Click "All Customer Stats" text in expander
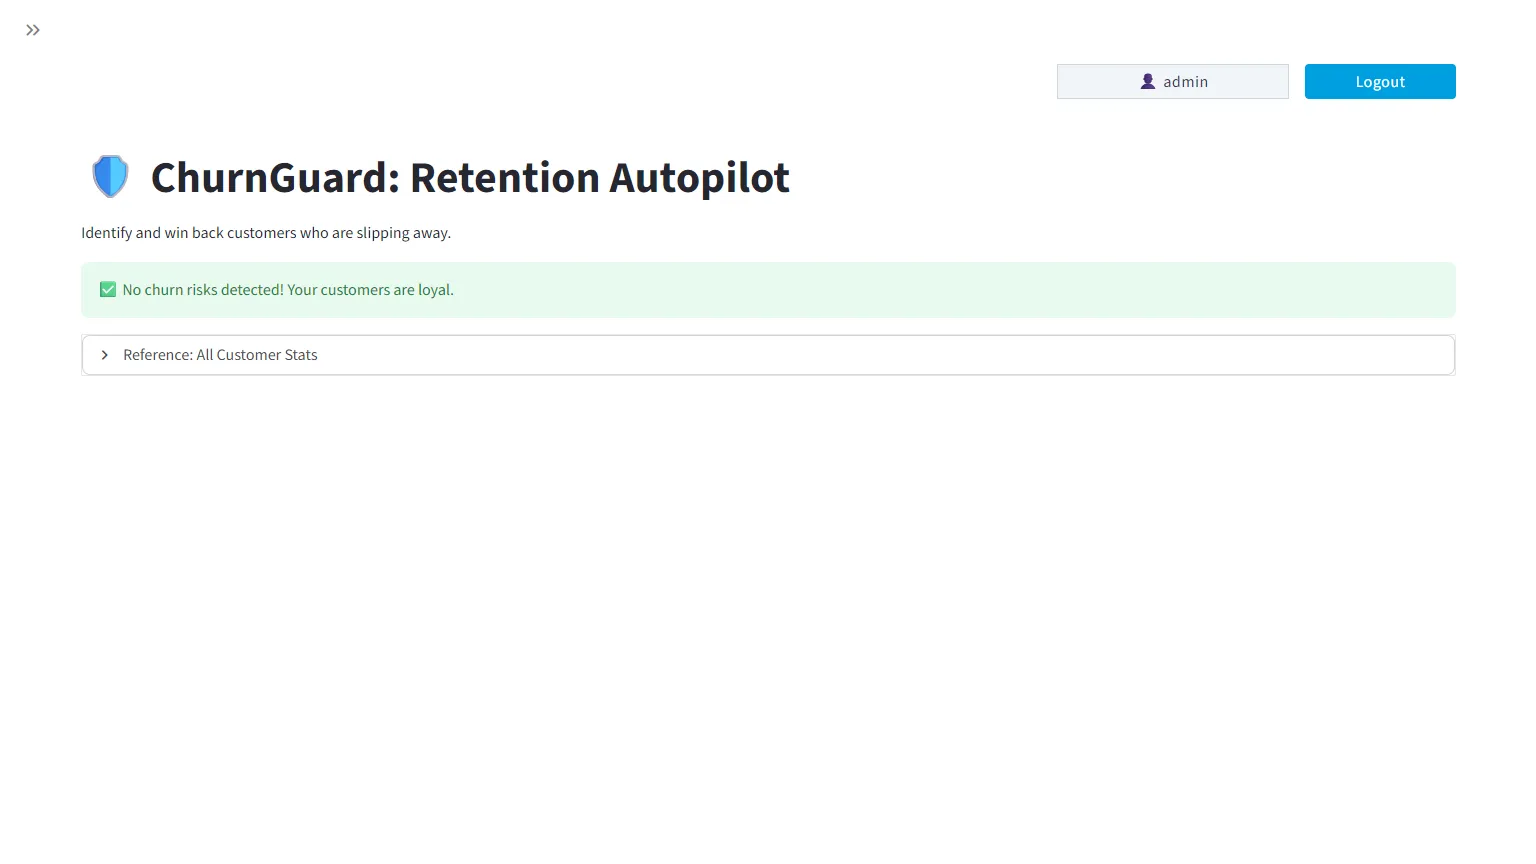Viewport: 1536px width, 864px height. (x=257, y=355)
